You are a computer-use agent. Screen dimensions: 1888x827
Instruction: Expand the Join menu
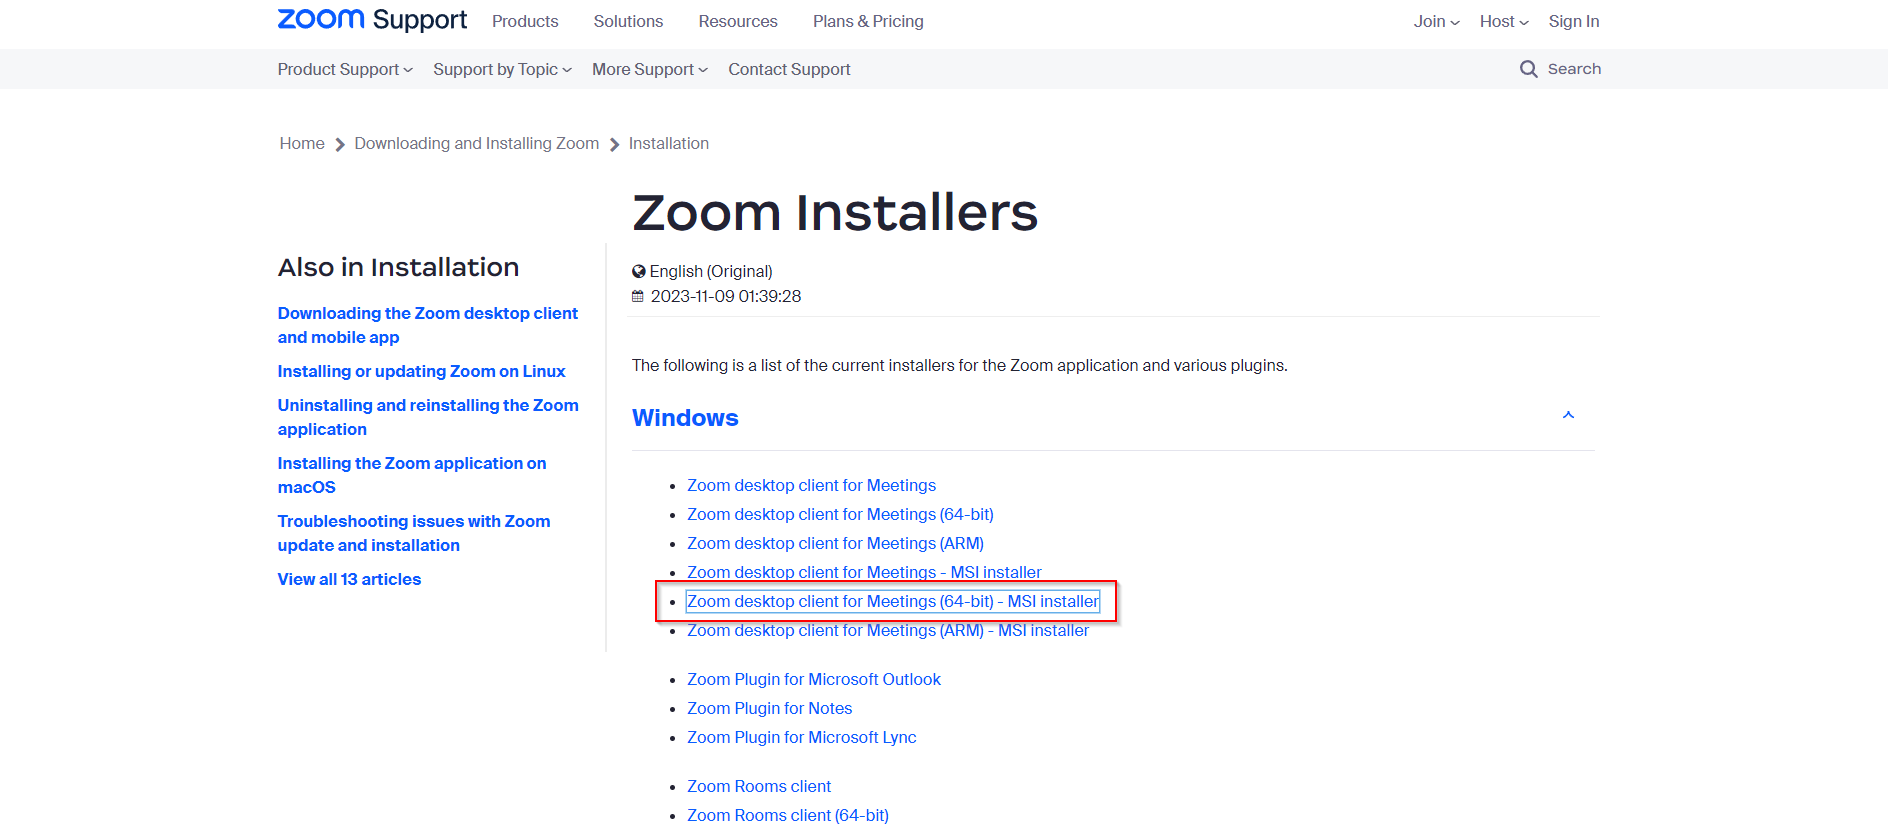point(1436,21)
